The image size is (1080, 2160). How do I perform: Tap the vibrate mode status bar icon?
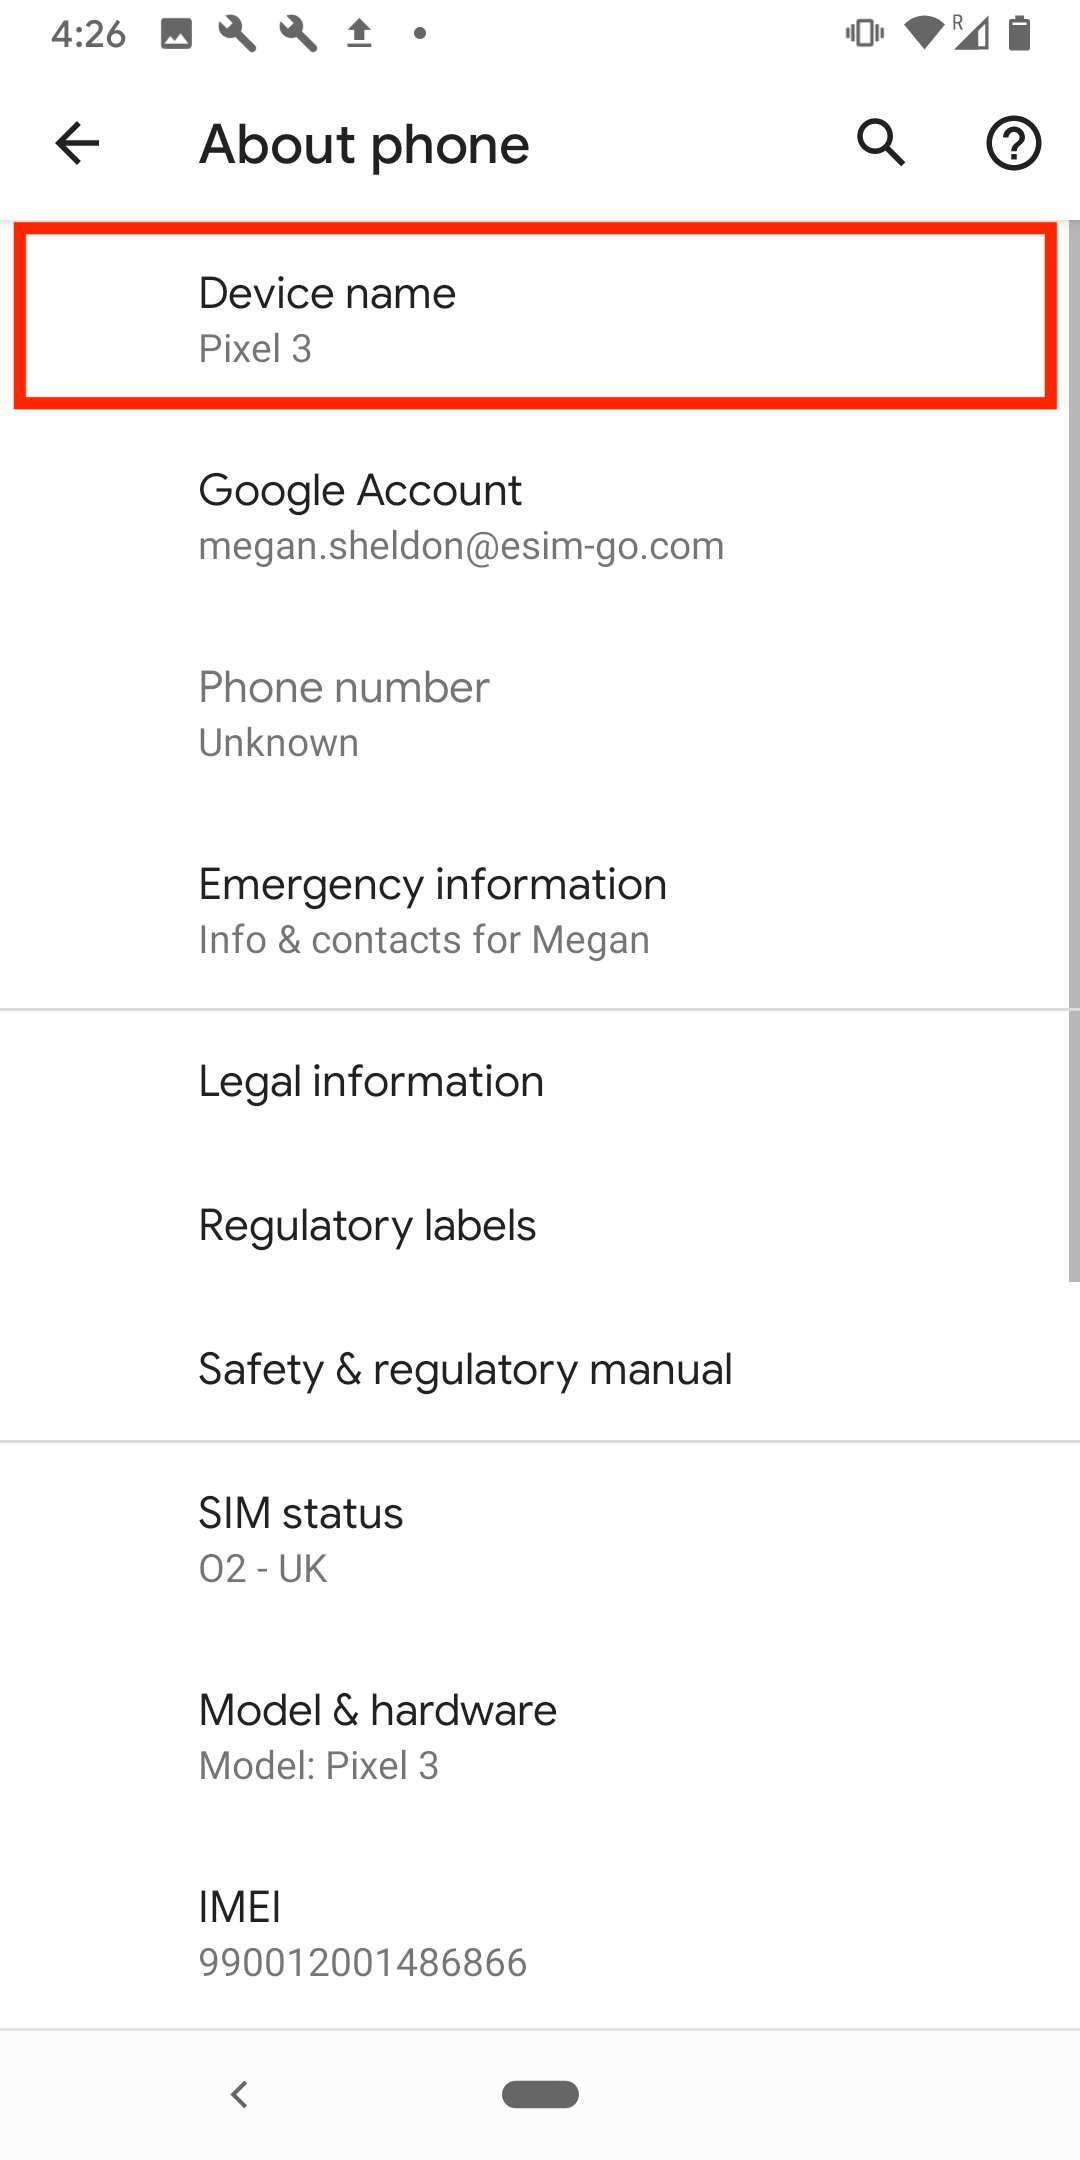(x=862, y=33)
